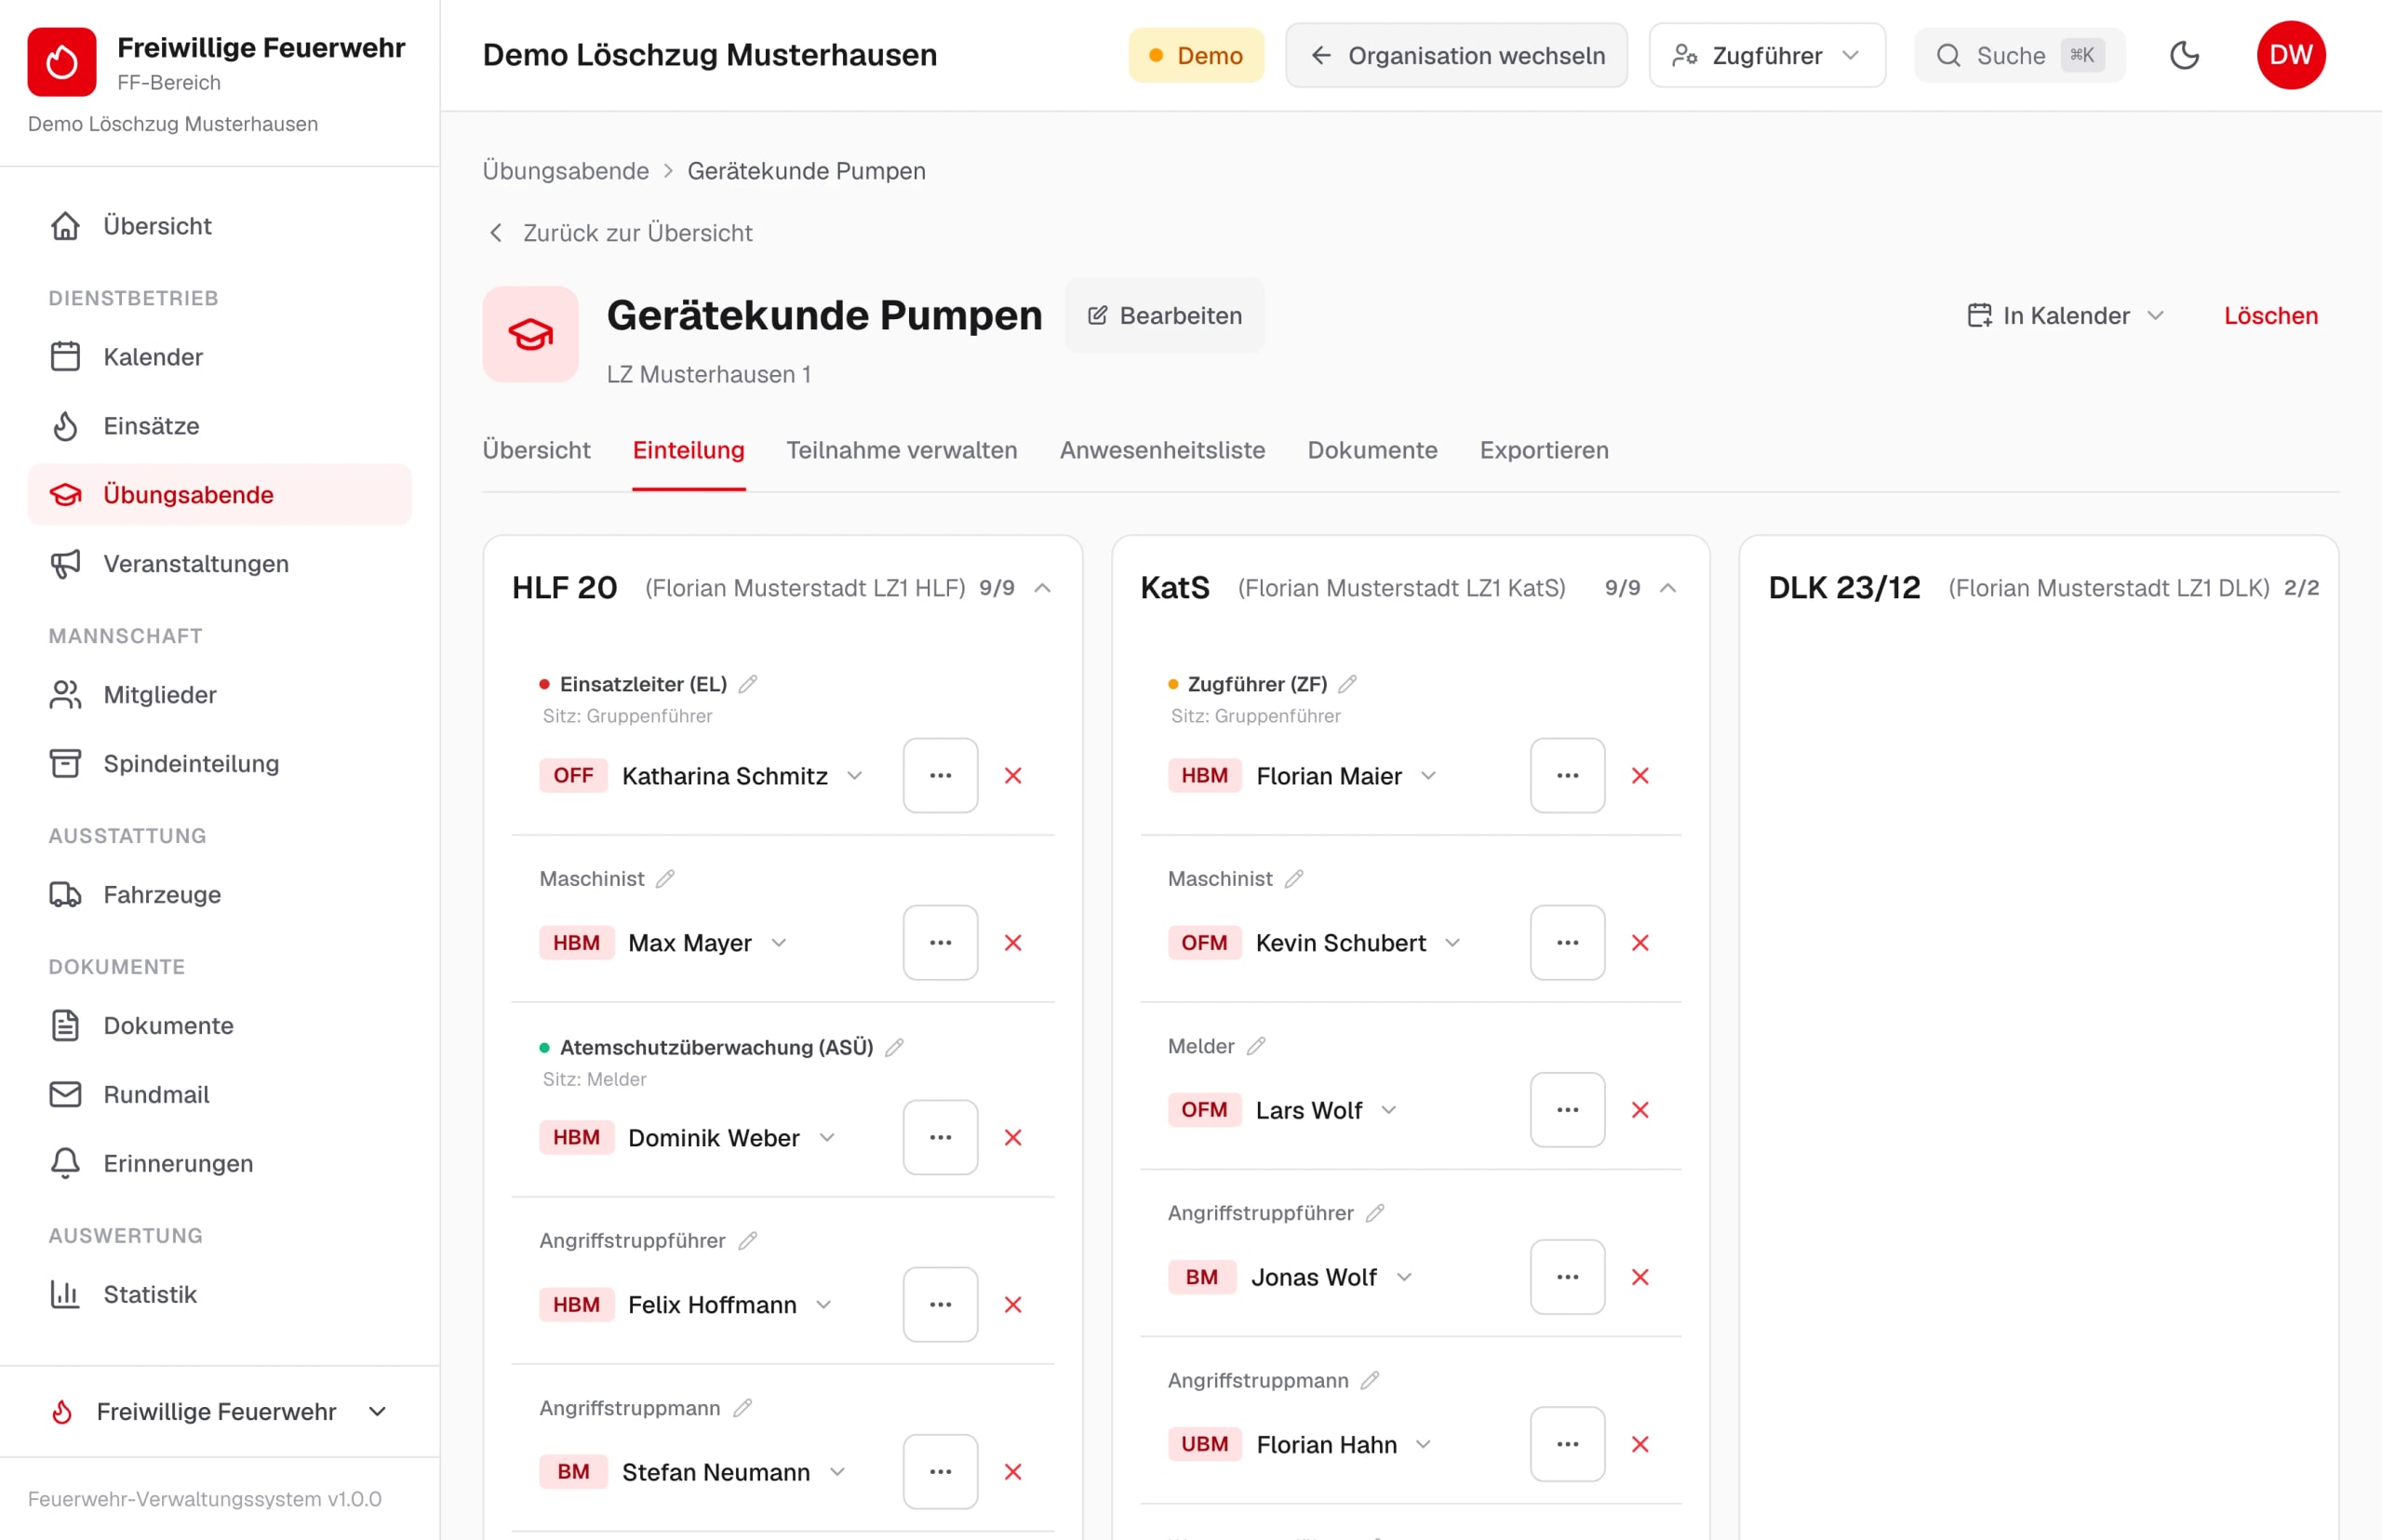Click the Freiwillige Feuerwehr flame logo
Image resolution: width=2382 pixels, height=1540 pixels.
pos(62,62)
